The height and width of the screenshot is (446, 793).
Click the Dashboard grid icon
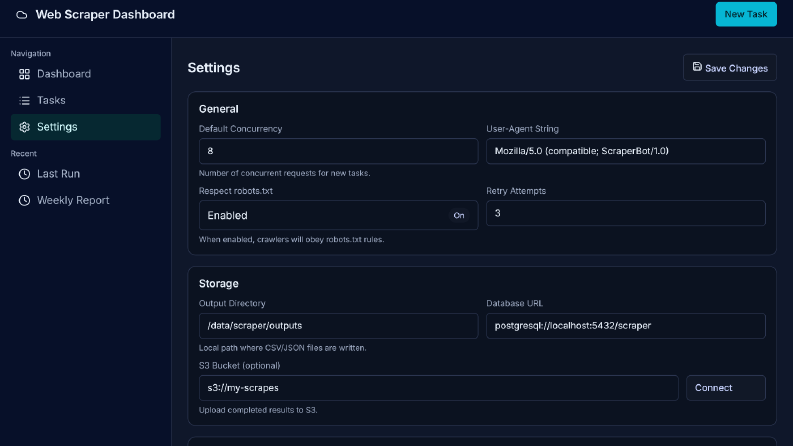pyautogui.click(x=24, y=74)
